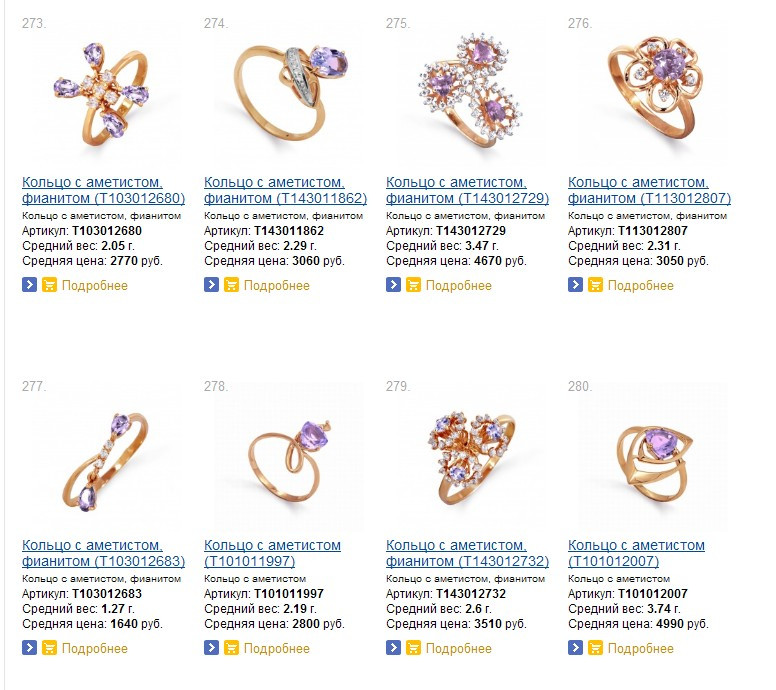Viewport: 776px width, 690px height.
Task: Select thumbnail of ring number 273
Action: tap(102, 93)
